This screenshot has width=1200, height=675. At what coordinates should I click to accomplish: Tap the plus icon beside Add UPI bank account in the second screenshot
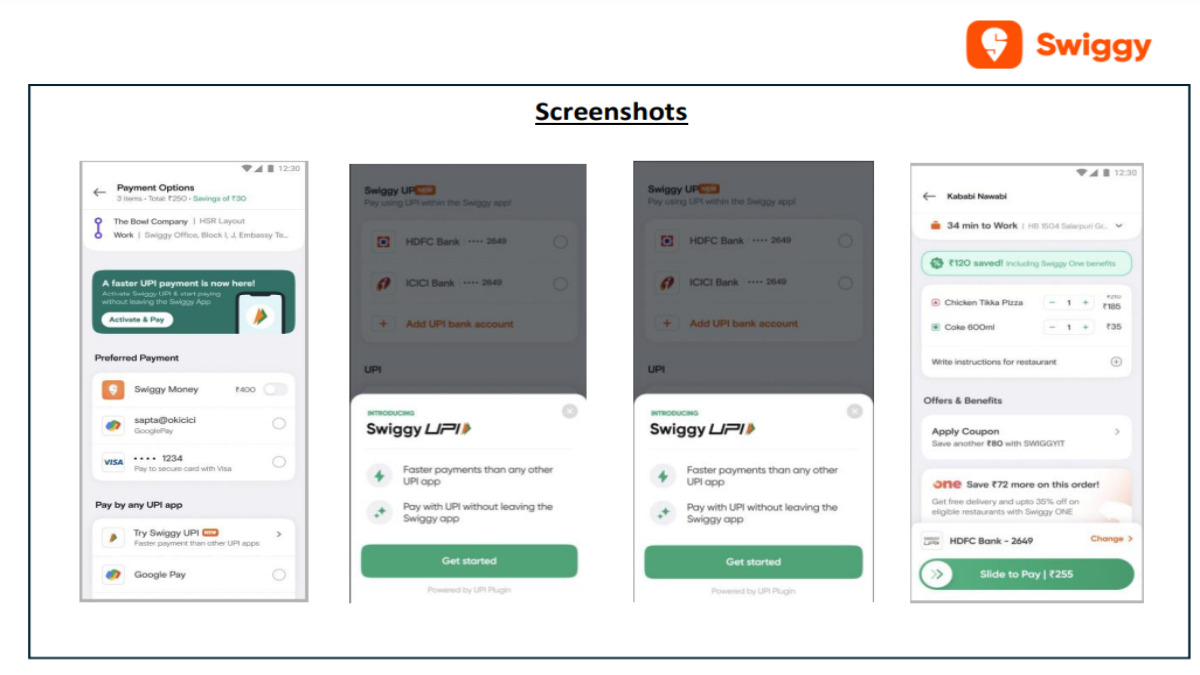point(383,324)
